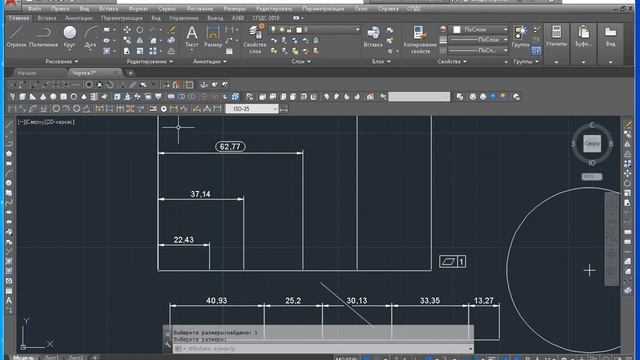
Task: Select Multiline Text 'A' in left toolbar
Action: pos(9,301)
